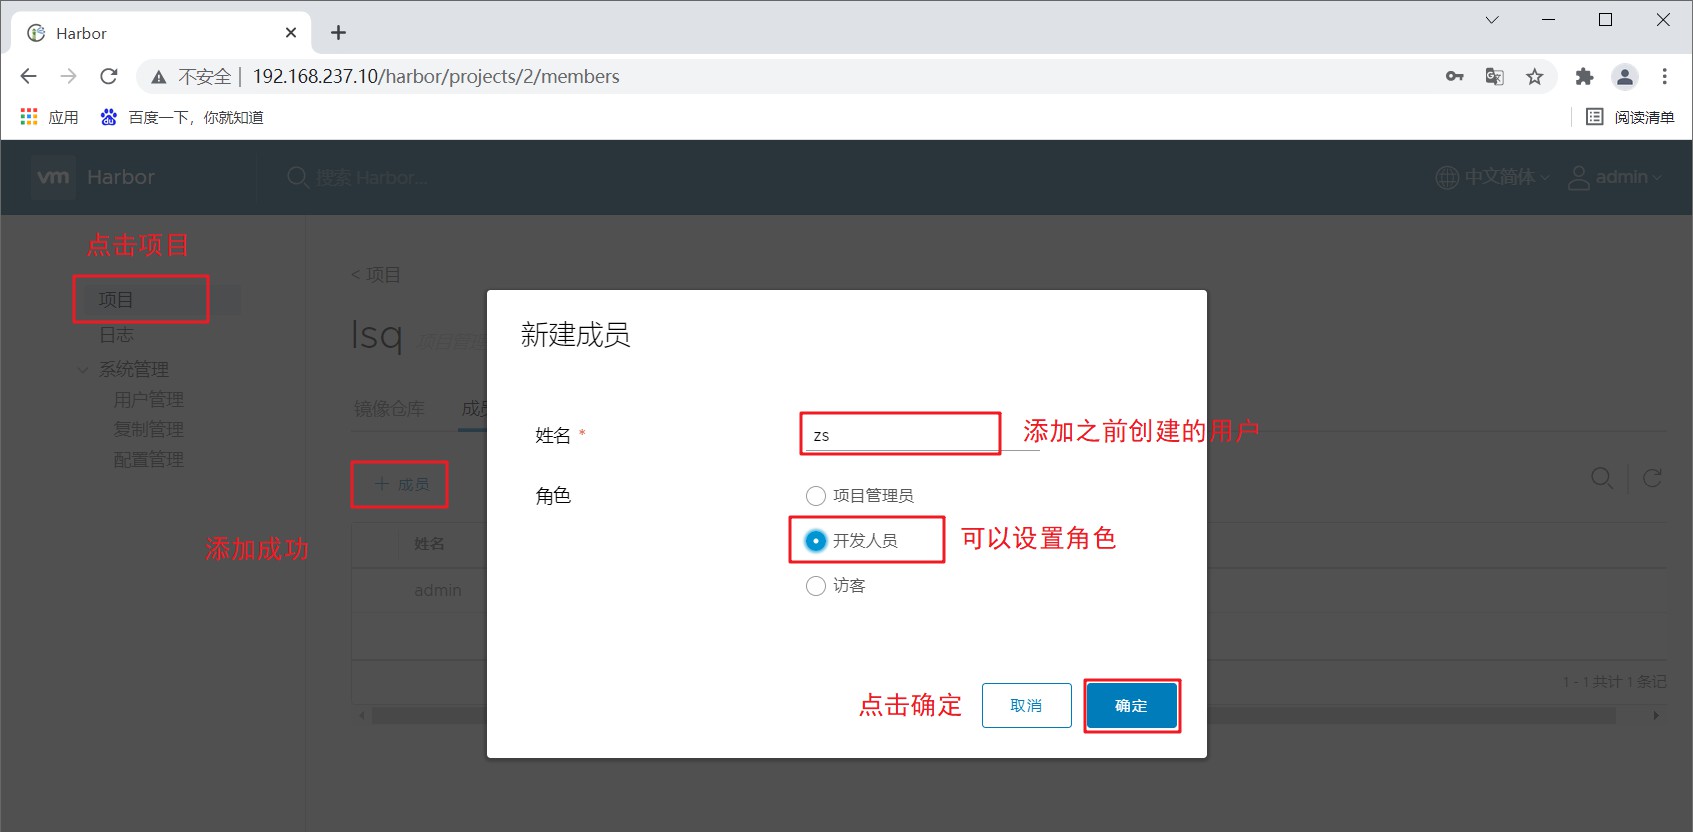Click 取消 to cancel dialog
Image resolution: width=1693 pixels, height=832 pixels.
click(x=1026, y=705)
